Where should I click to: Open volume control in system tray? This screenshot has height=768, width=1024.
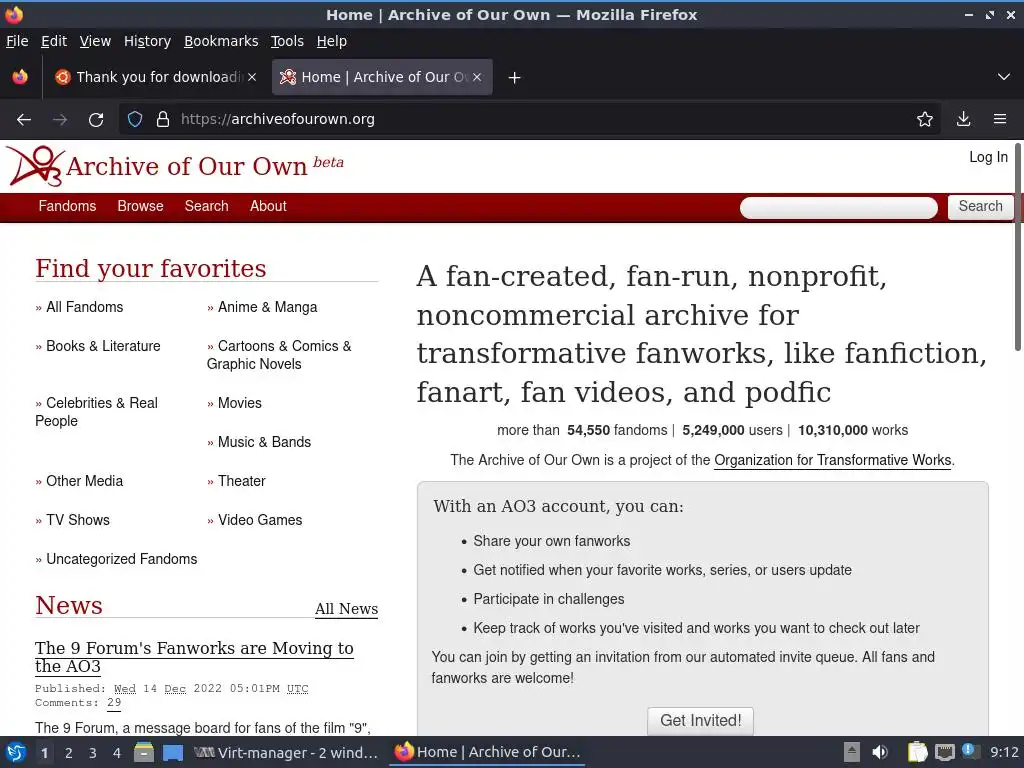coord(880,752)
